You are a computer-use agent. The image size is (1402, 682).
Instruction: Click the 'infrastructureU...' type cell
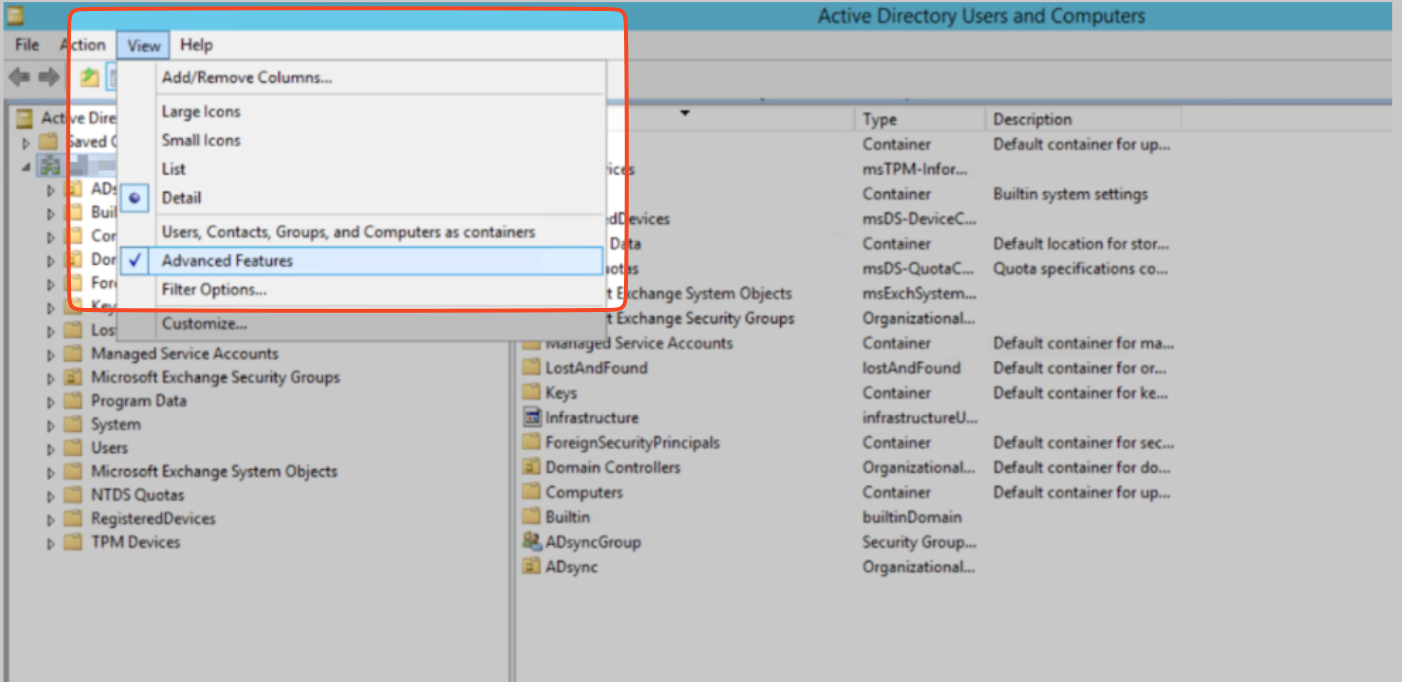[x=920, y=418]
